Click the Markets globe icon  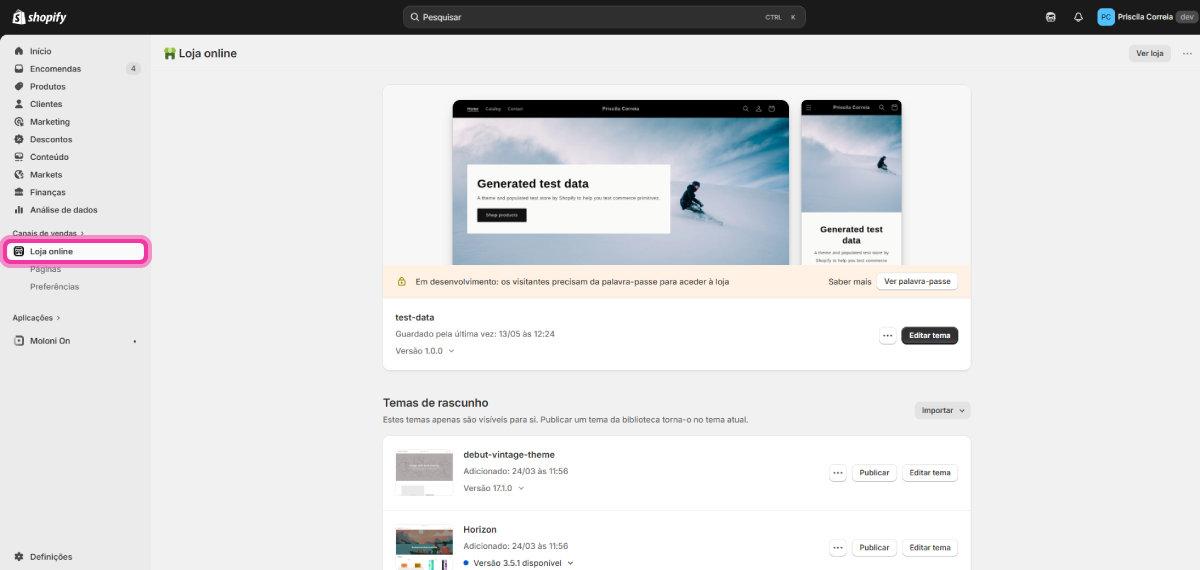(x=19, y=175)
